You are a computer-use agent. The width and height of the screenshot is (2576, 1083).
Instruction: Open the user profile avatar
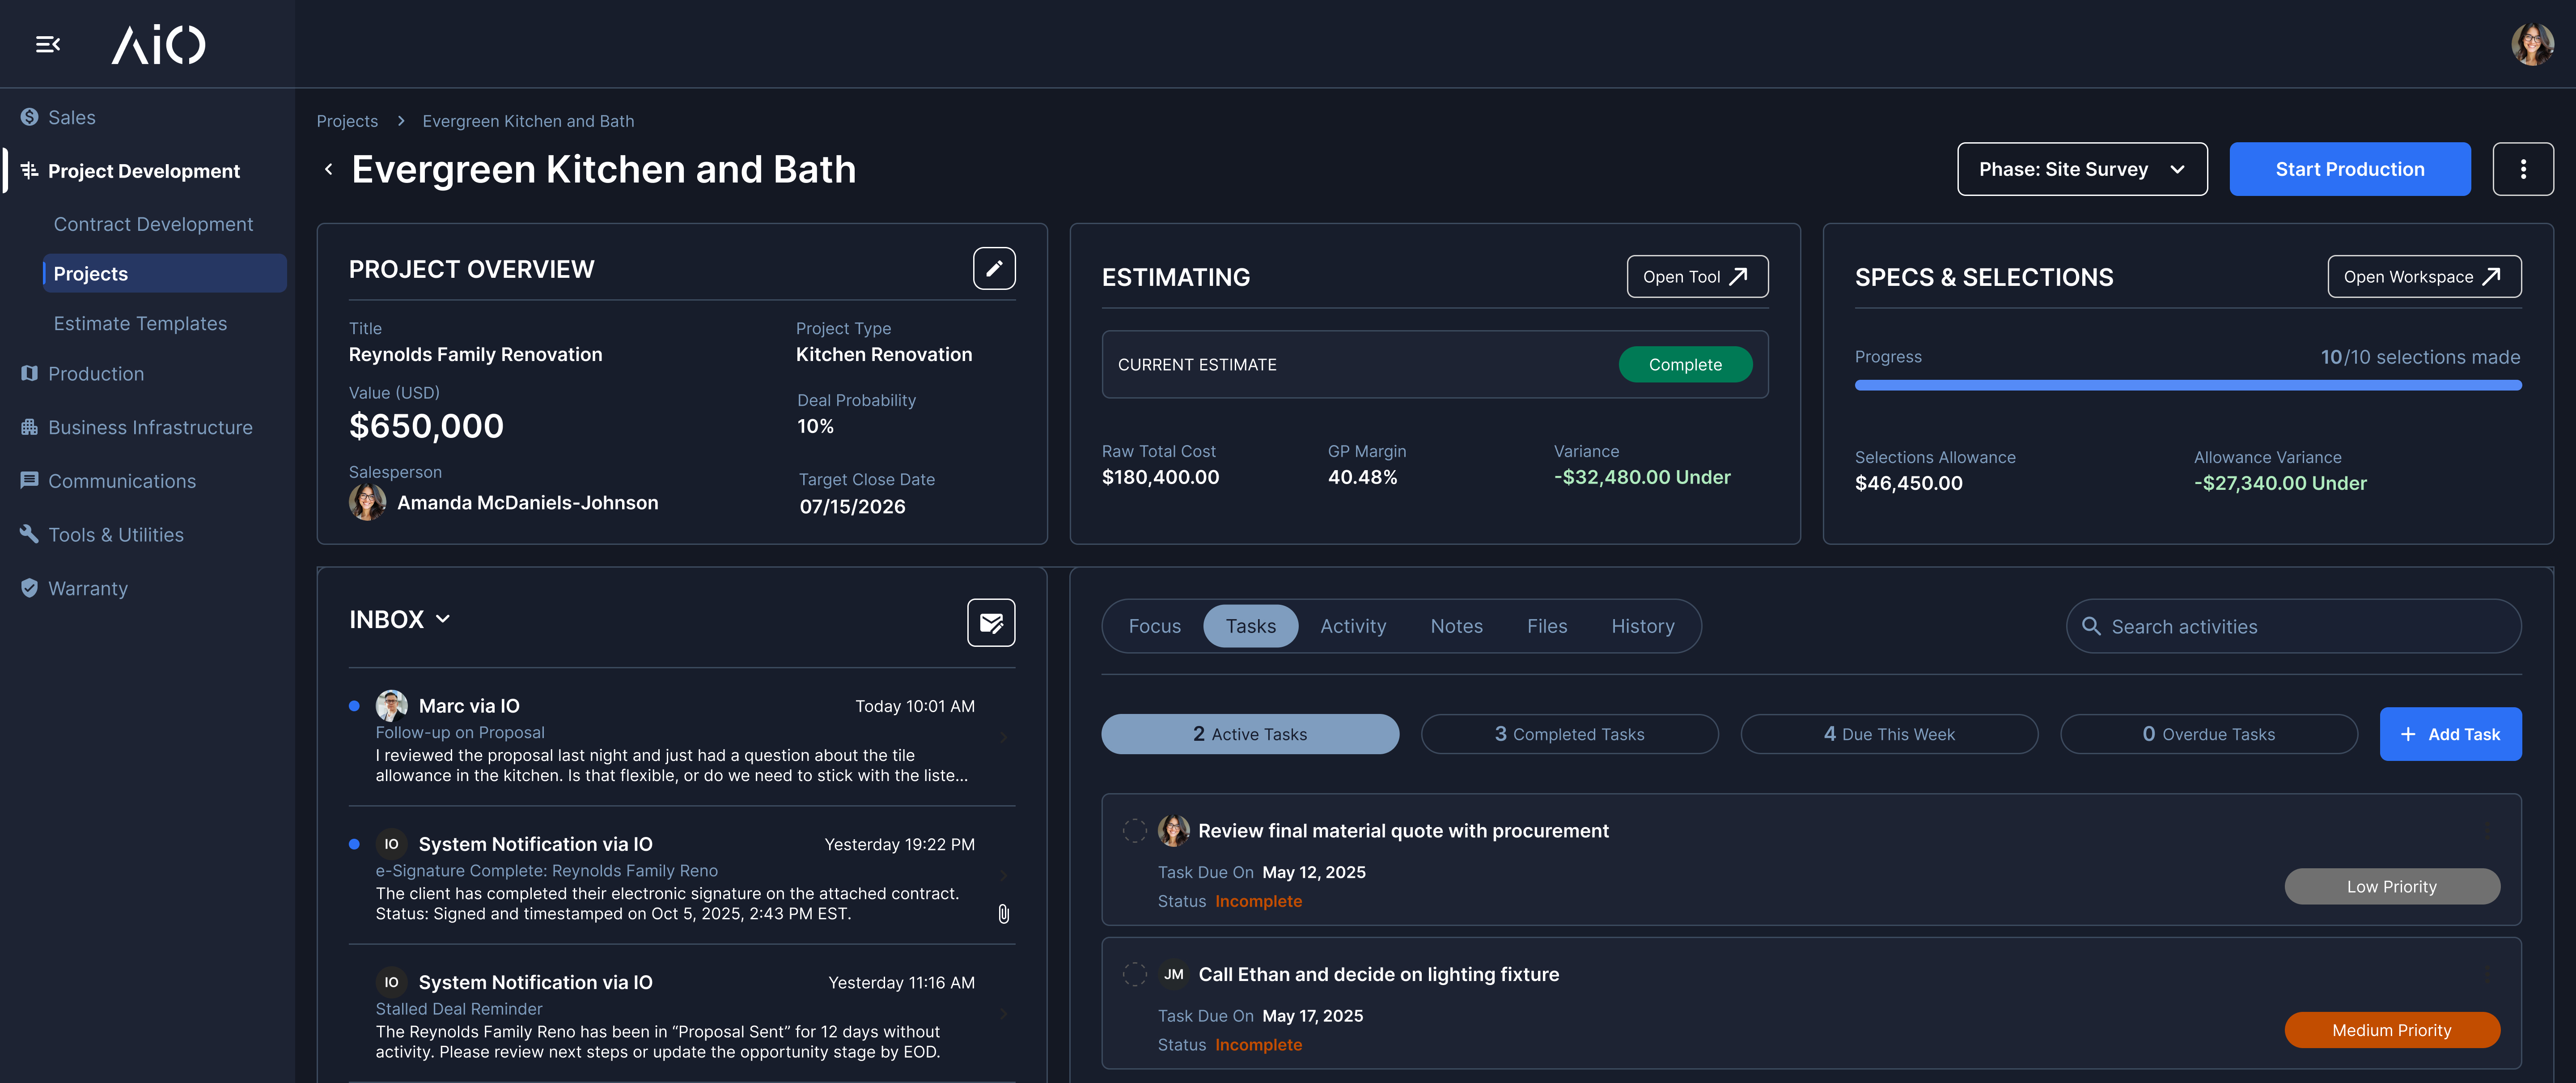tap(2532, 44)
